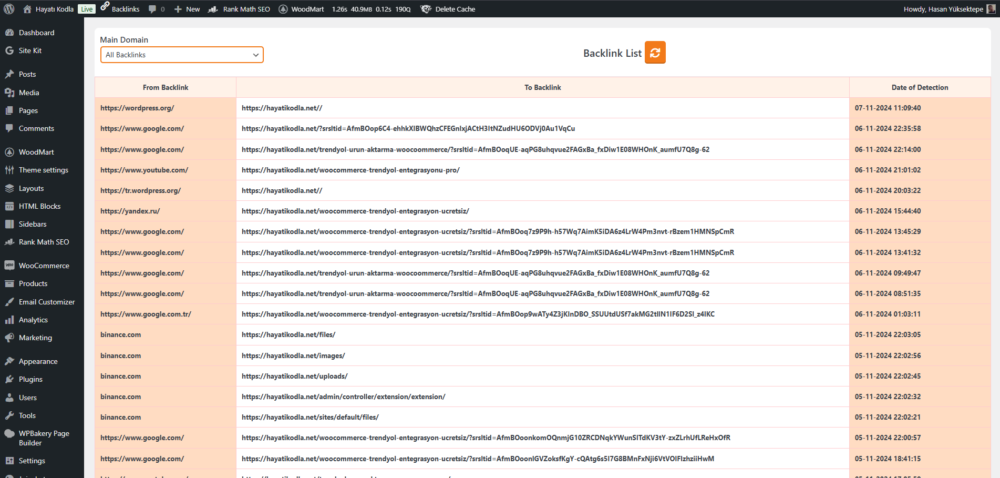The width and height of the screenshot is (1000, 478).
Task: Click the Appearance brush icon
Action: [9, 361]
